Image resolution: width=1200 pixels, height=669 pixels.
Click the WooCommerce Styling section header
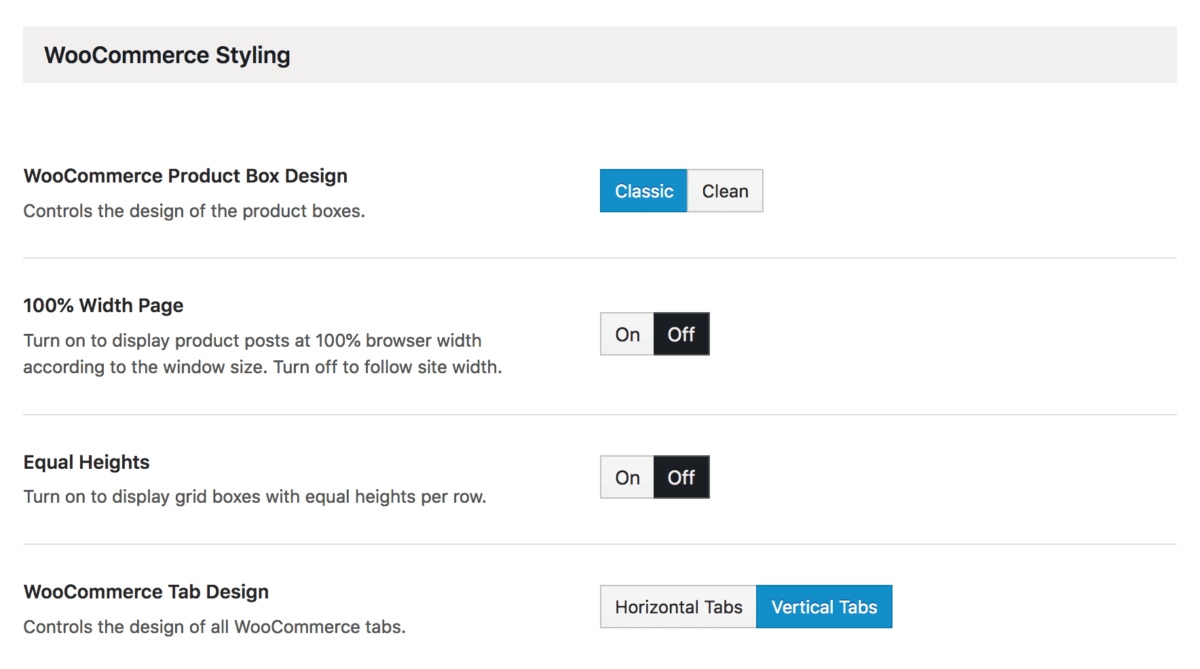[600, 55]
